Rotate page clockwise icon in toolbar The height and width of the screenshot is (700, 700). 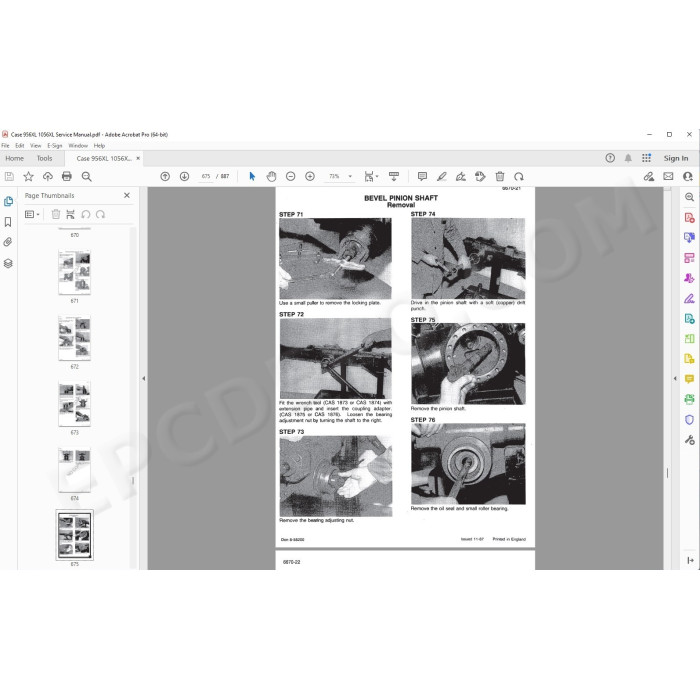(519, 176)
